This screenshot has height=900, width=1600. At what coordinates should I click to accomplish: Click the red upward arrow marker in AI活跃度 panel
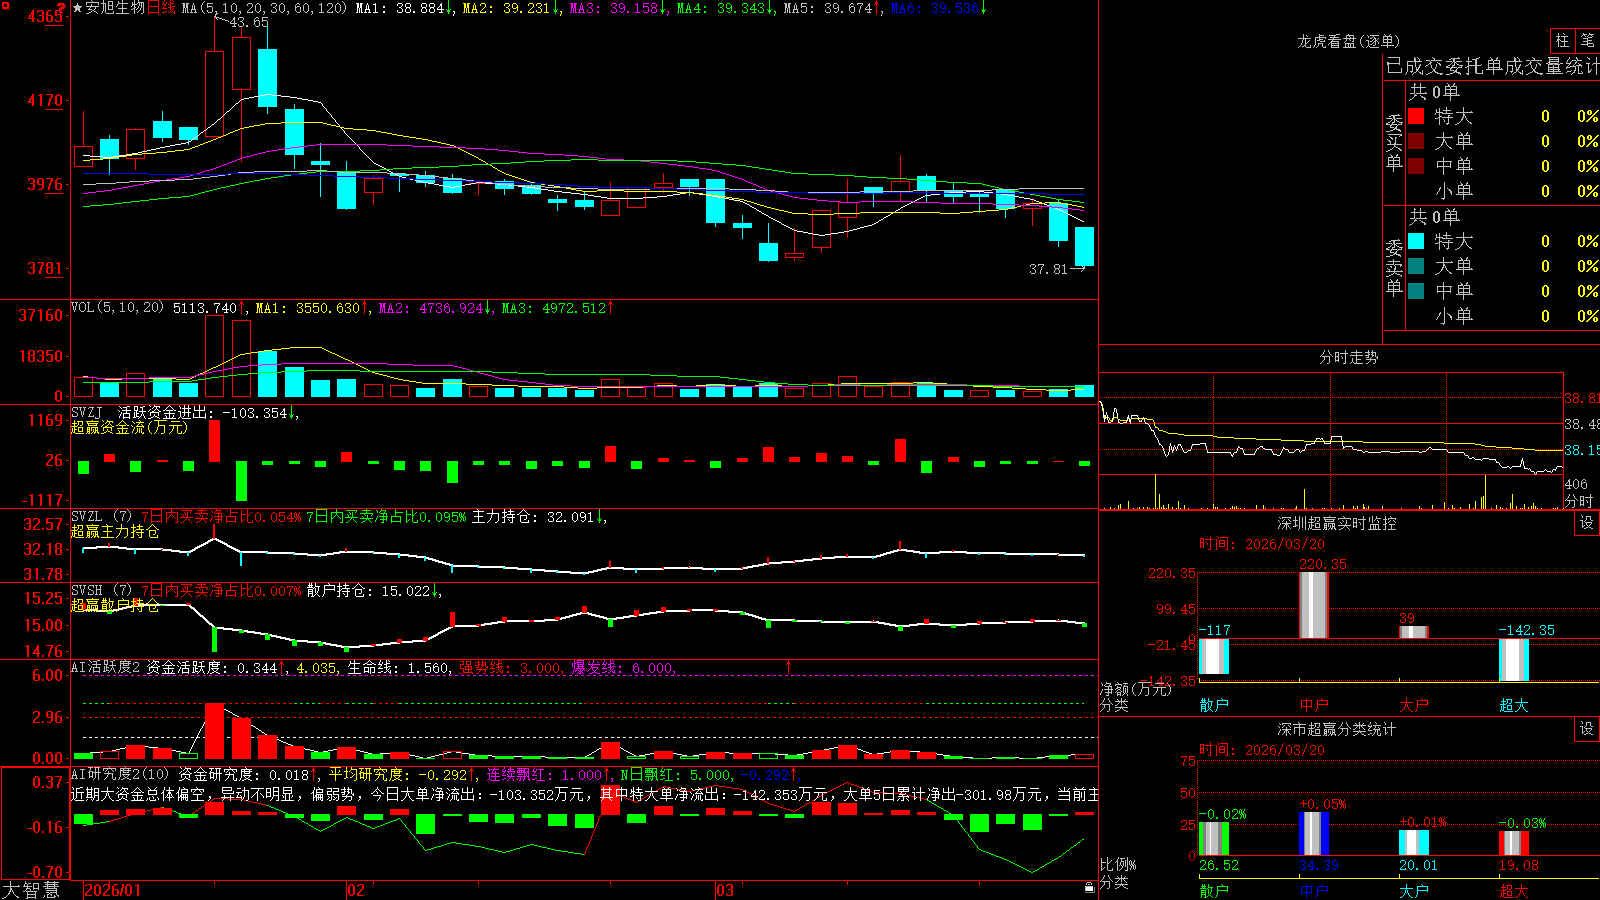(788, 666)
